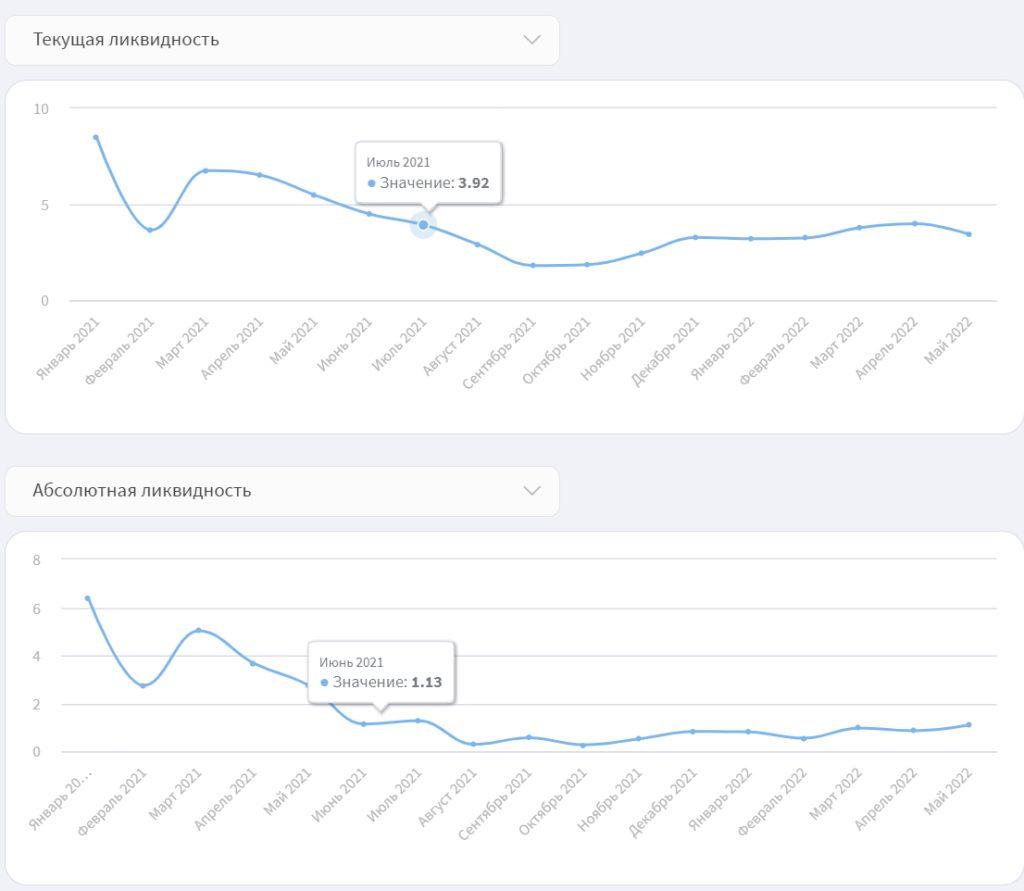
Task: Click Октябрь 2021 point on absolute liquidity chart
Action: (x=583, y=745)
